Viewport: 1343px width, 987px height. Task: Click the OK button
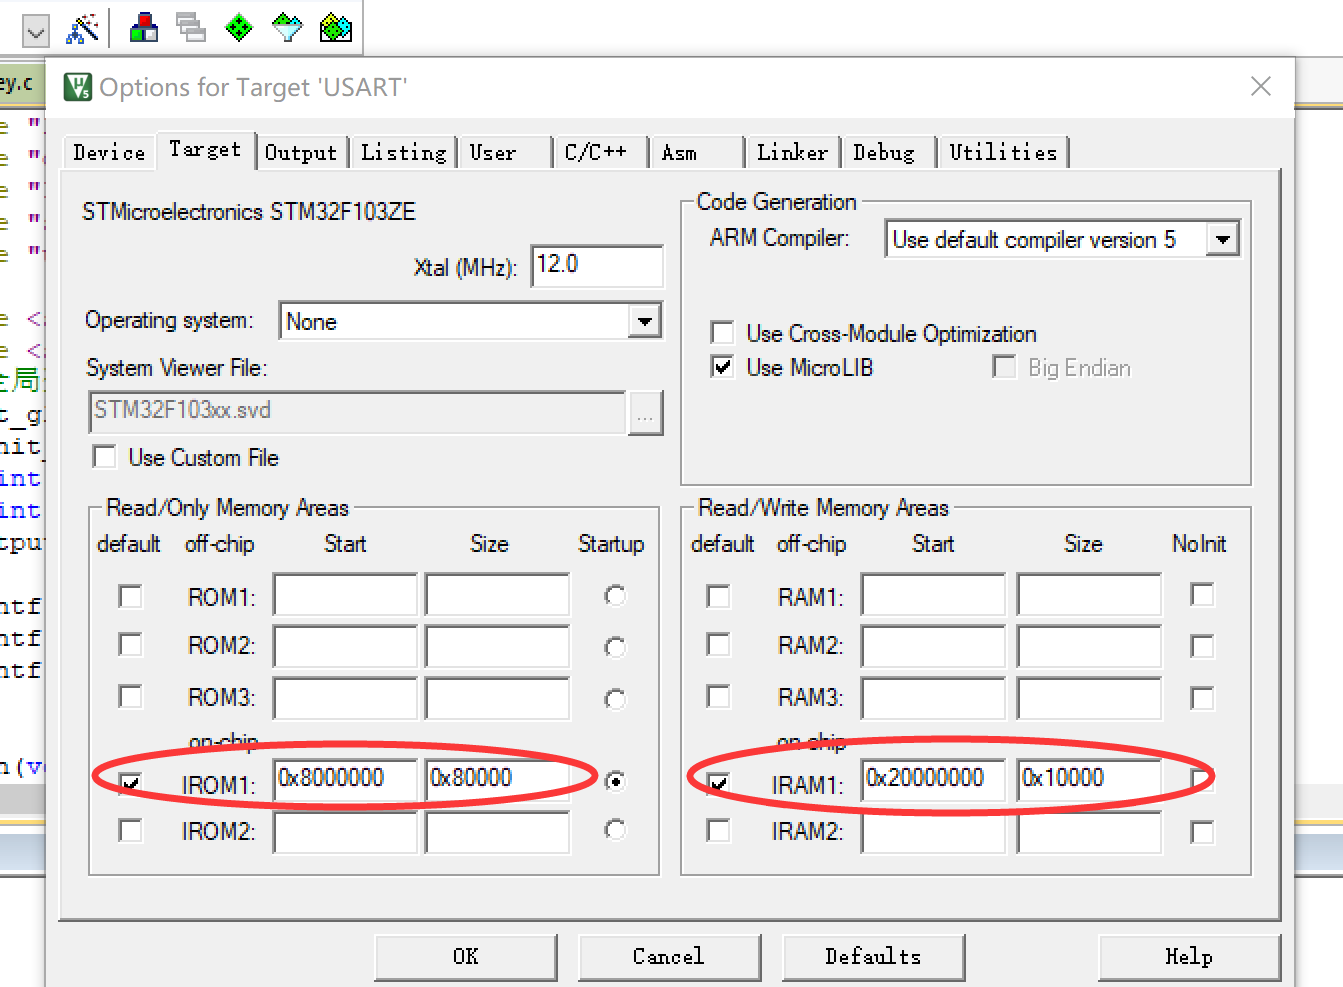tap(466, 957)
